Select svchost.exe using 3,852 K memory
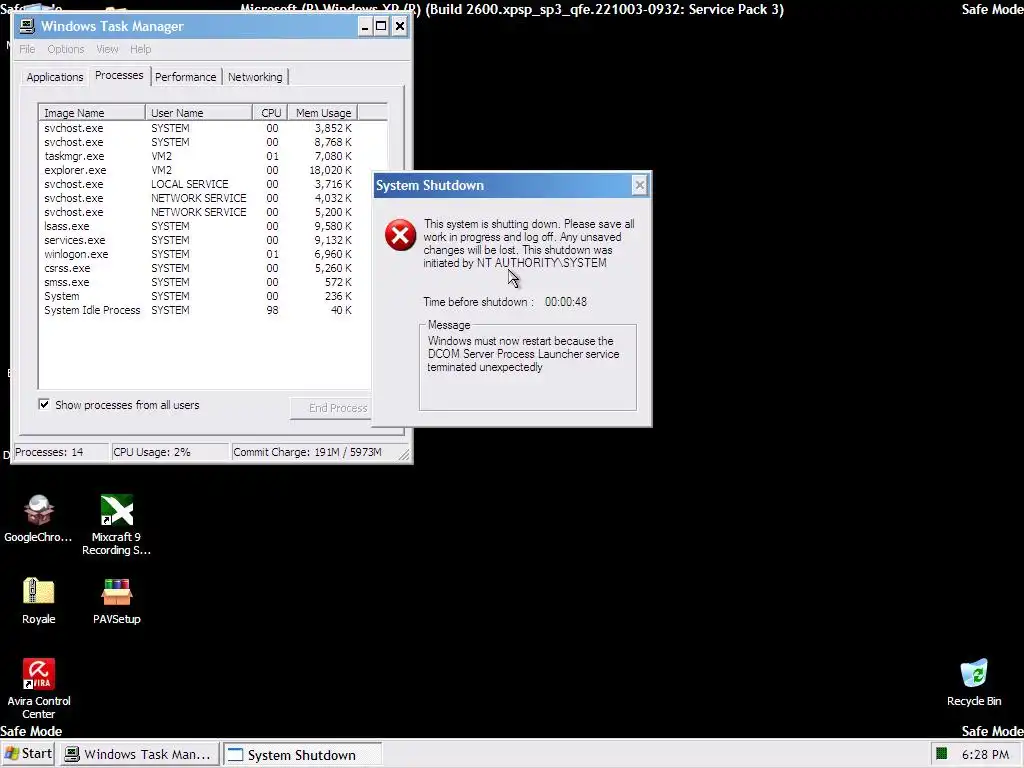 (x=198, y=128)
